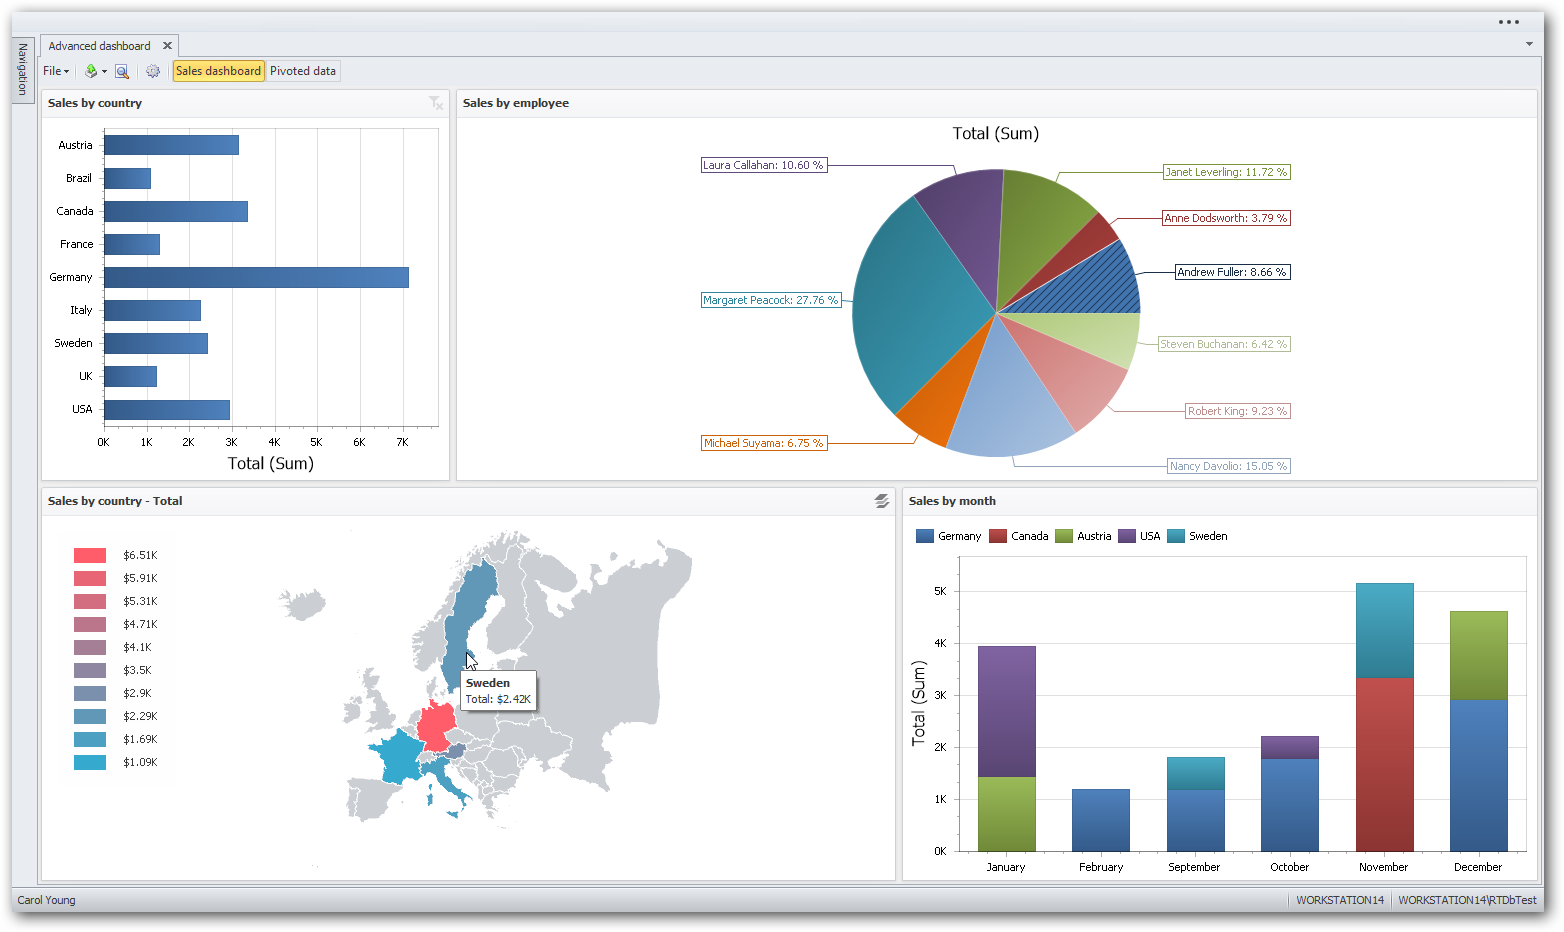The image size is (1564, 932).
Task: Click the purple USA segment of October bar
Action: [x=1290, y=747]
